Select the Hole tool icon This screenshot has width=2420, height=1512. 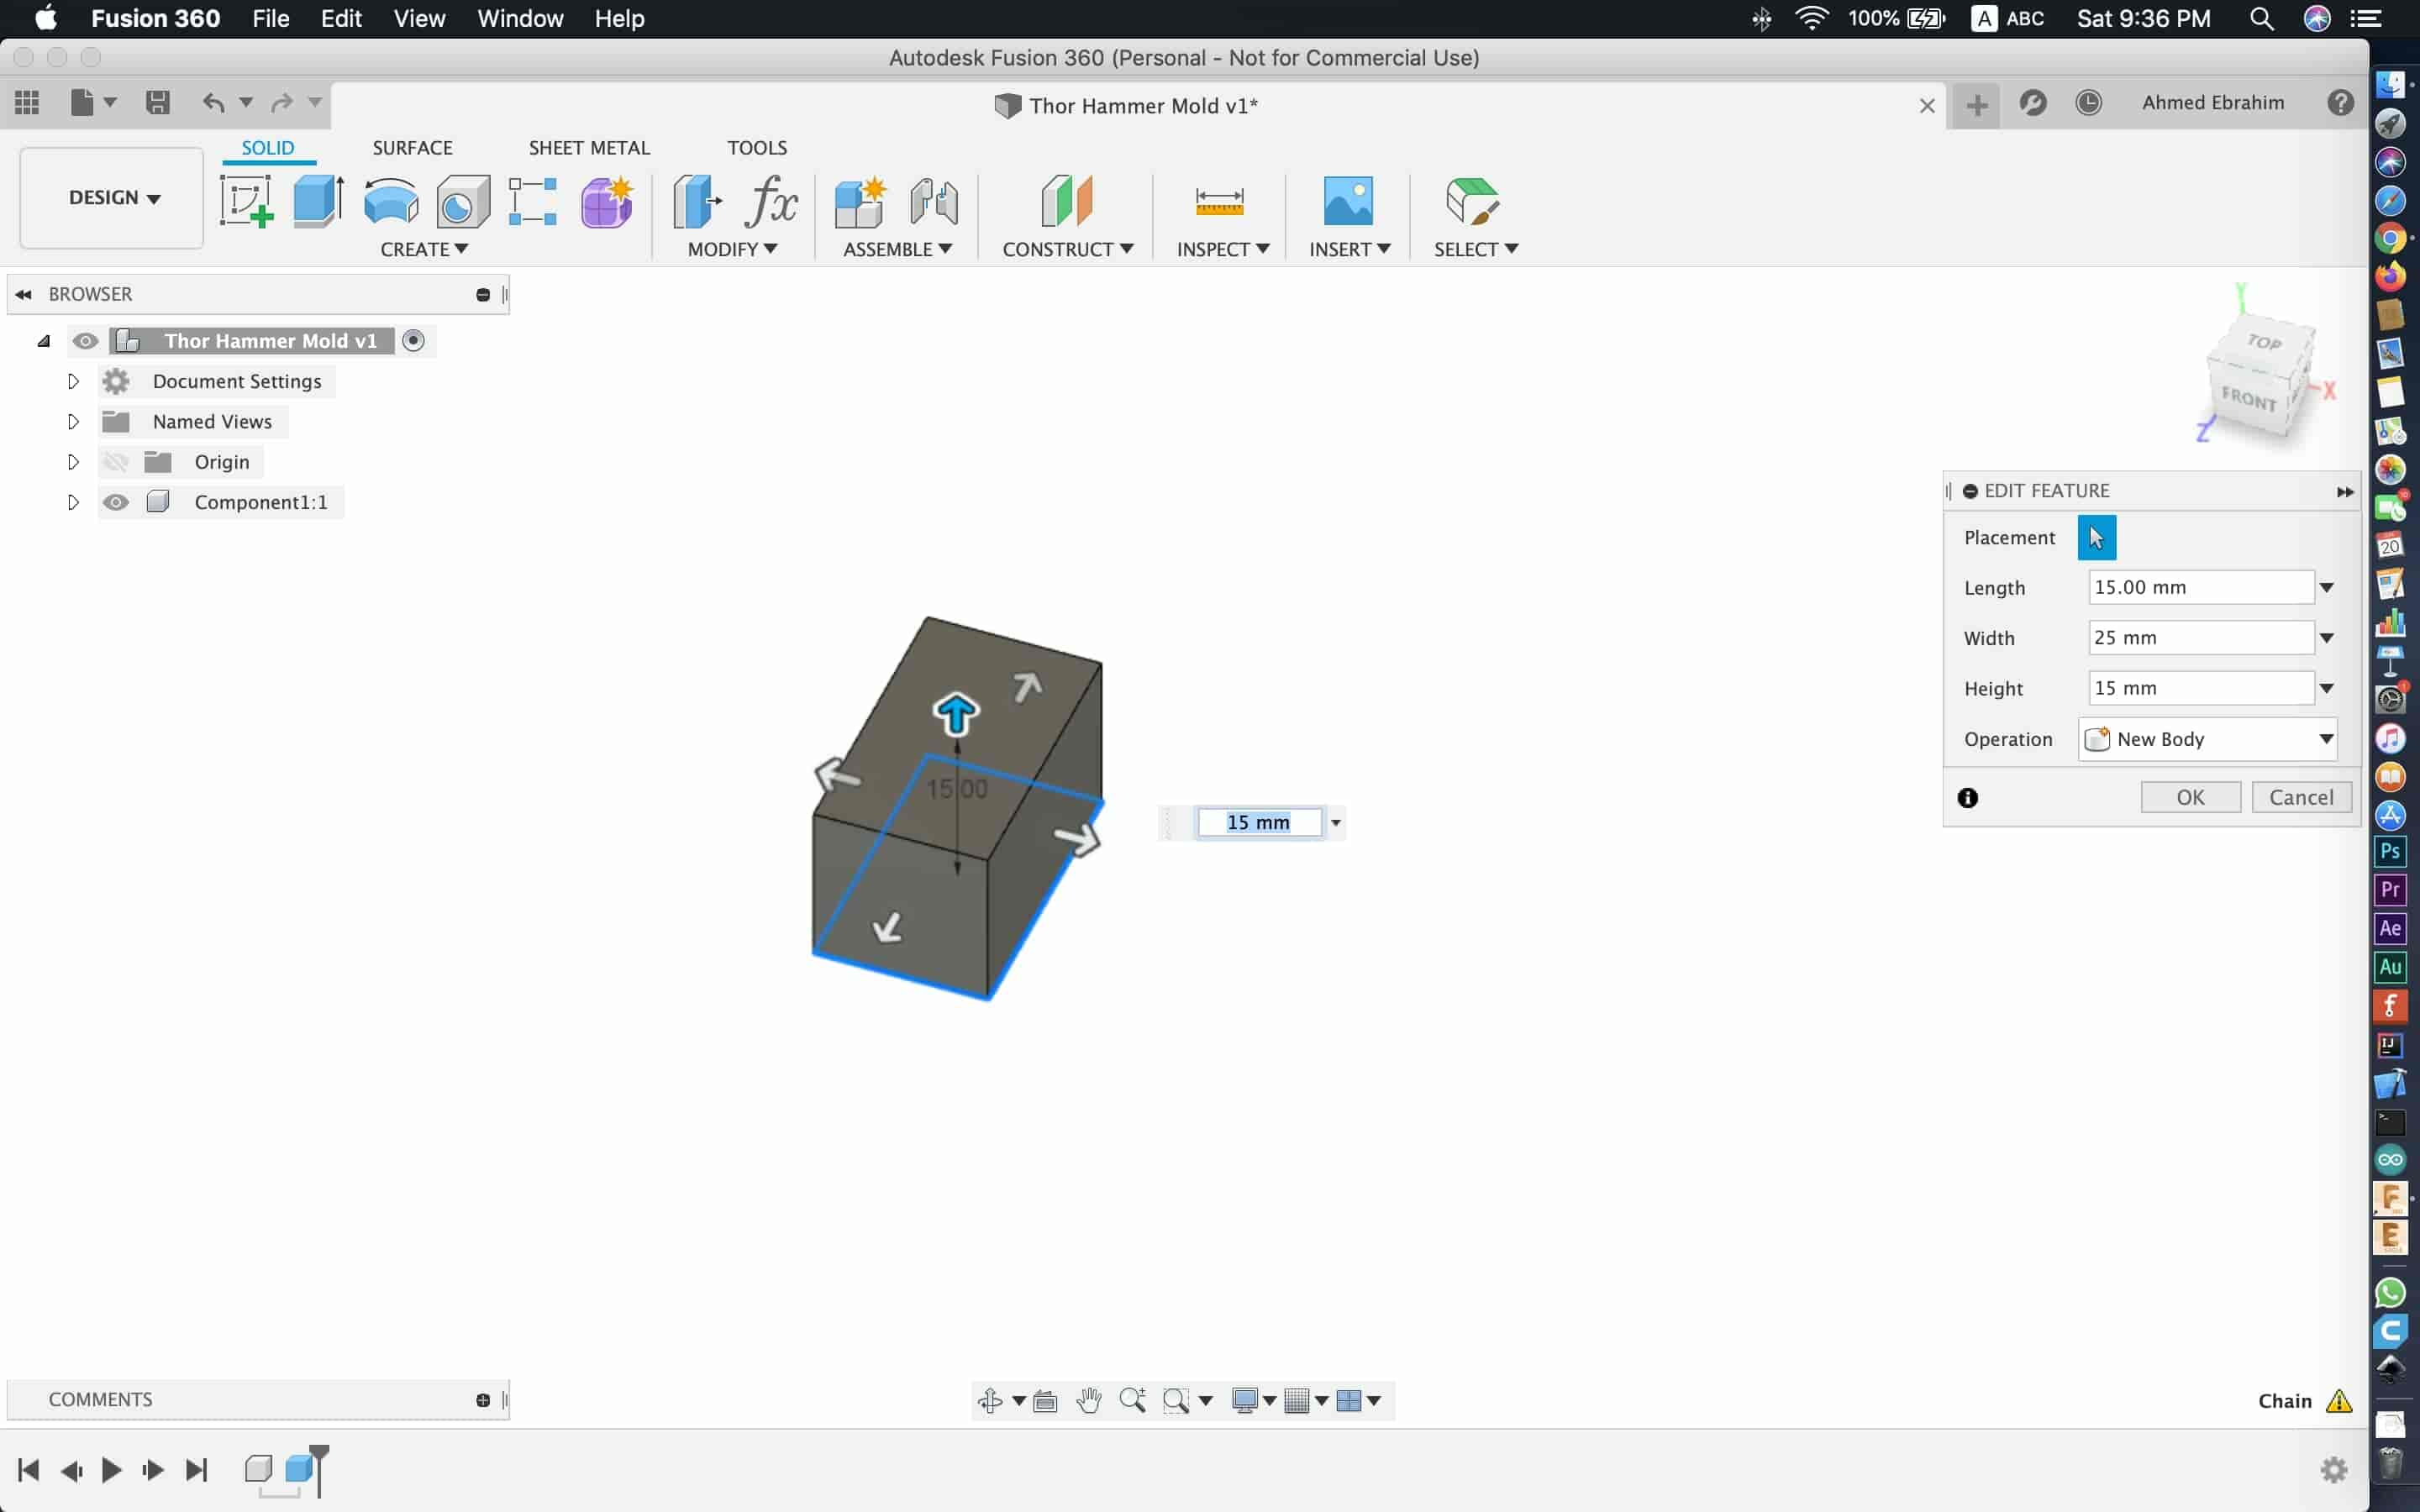[463, 201]
